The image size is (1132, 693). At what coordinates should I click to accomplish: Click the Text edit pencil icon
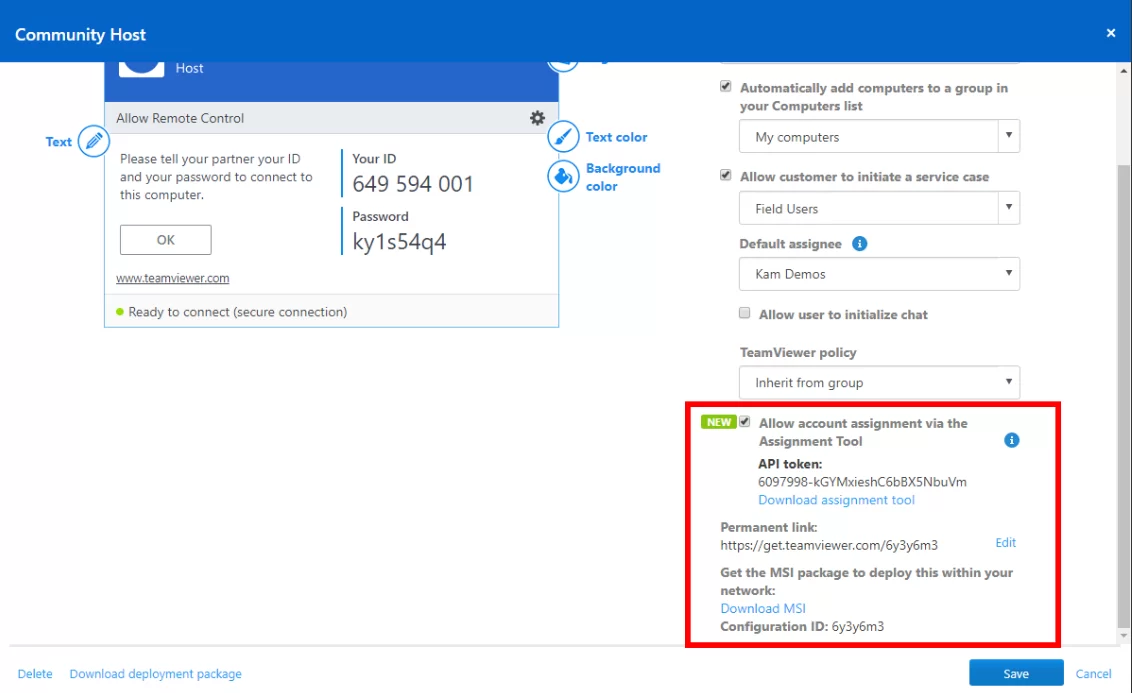[91, 141]
